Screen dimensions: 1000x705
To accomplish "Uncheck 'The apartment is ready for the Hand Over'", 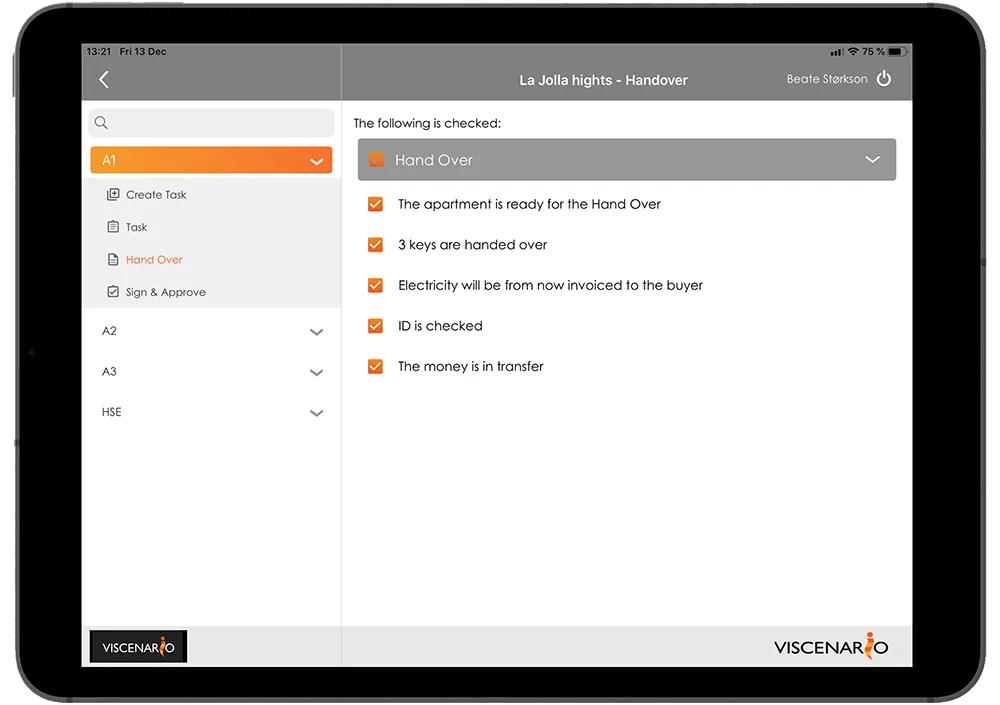I will pyautogui.click(x=375, y=204).
